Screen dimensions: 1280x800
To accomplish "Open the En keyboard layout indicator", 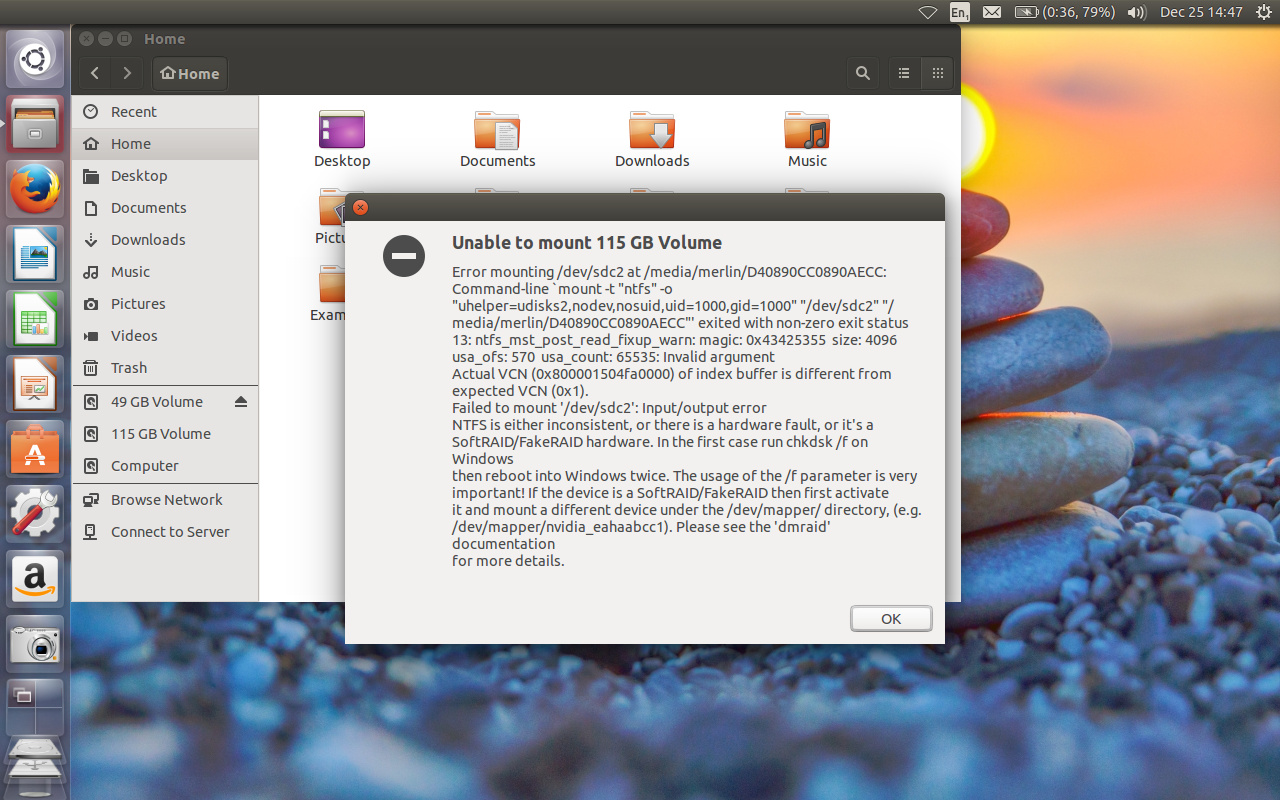I will tap(959, 12).
